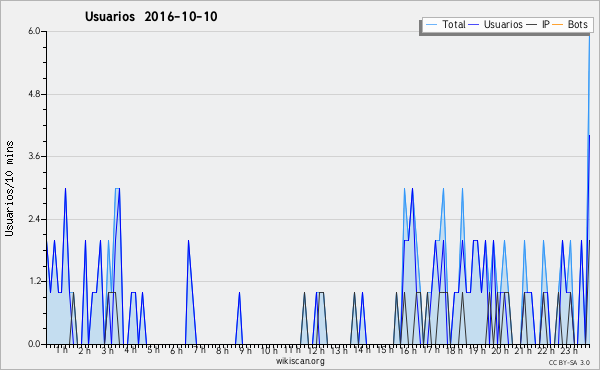600x370 pixels.
Task: Click the "9 h" x-axis label
Action: point(245,350)
